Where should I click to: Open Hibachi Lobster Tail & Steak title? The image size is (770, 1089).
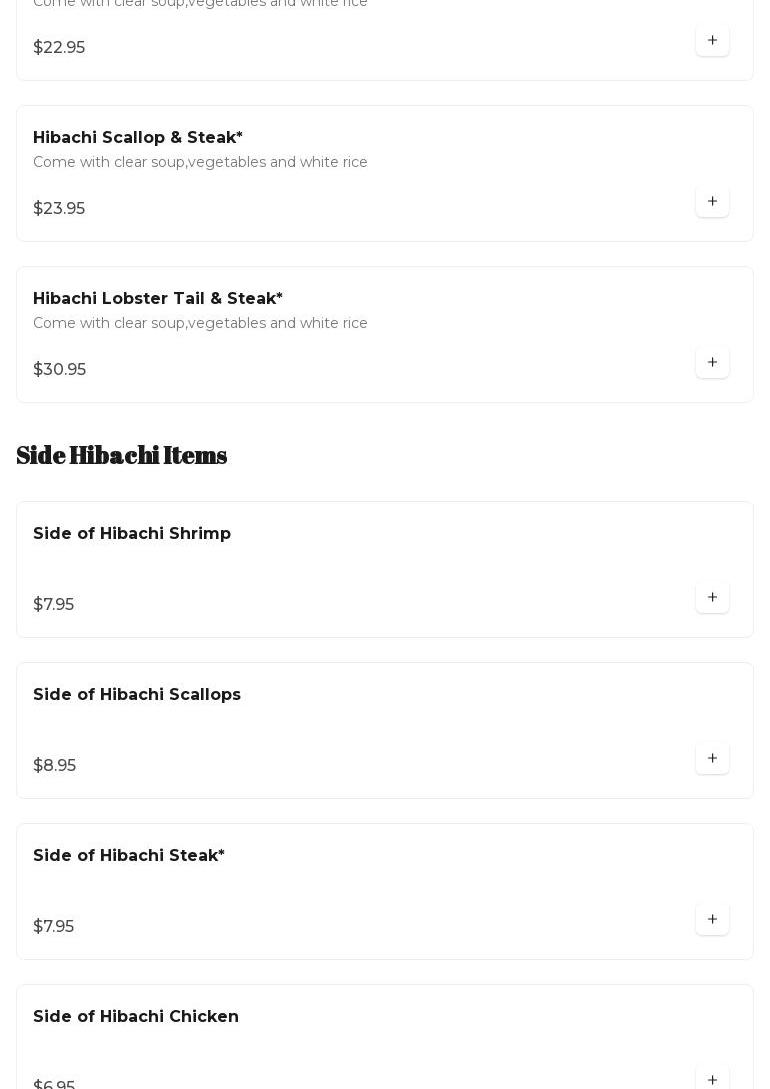[x=158, y=299]
